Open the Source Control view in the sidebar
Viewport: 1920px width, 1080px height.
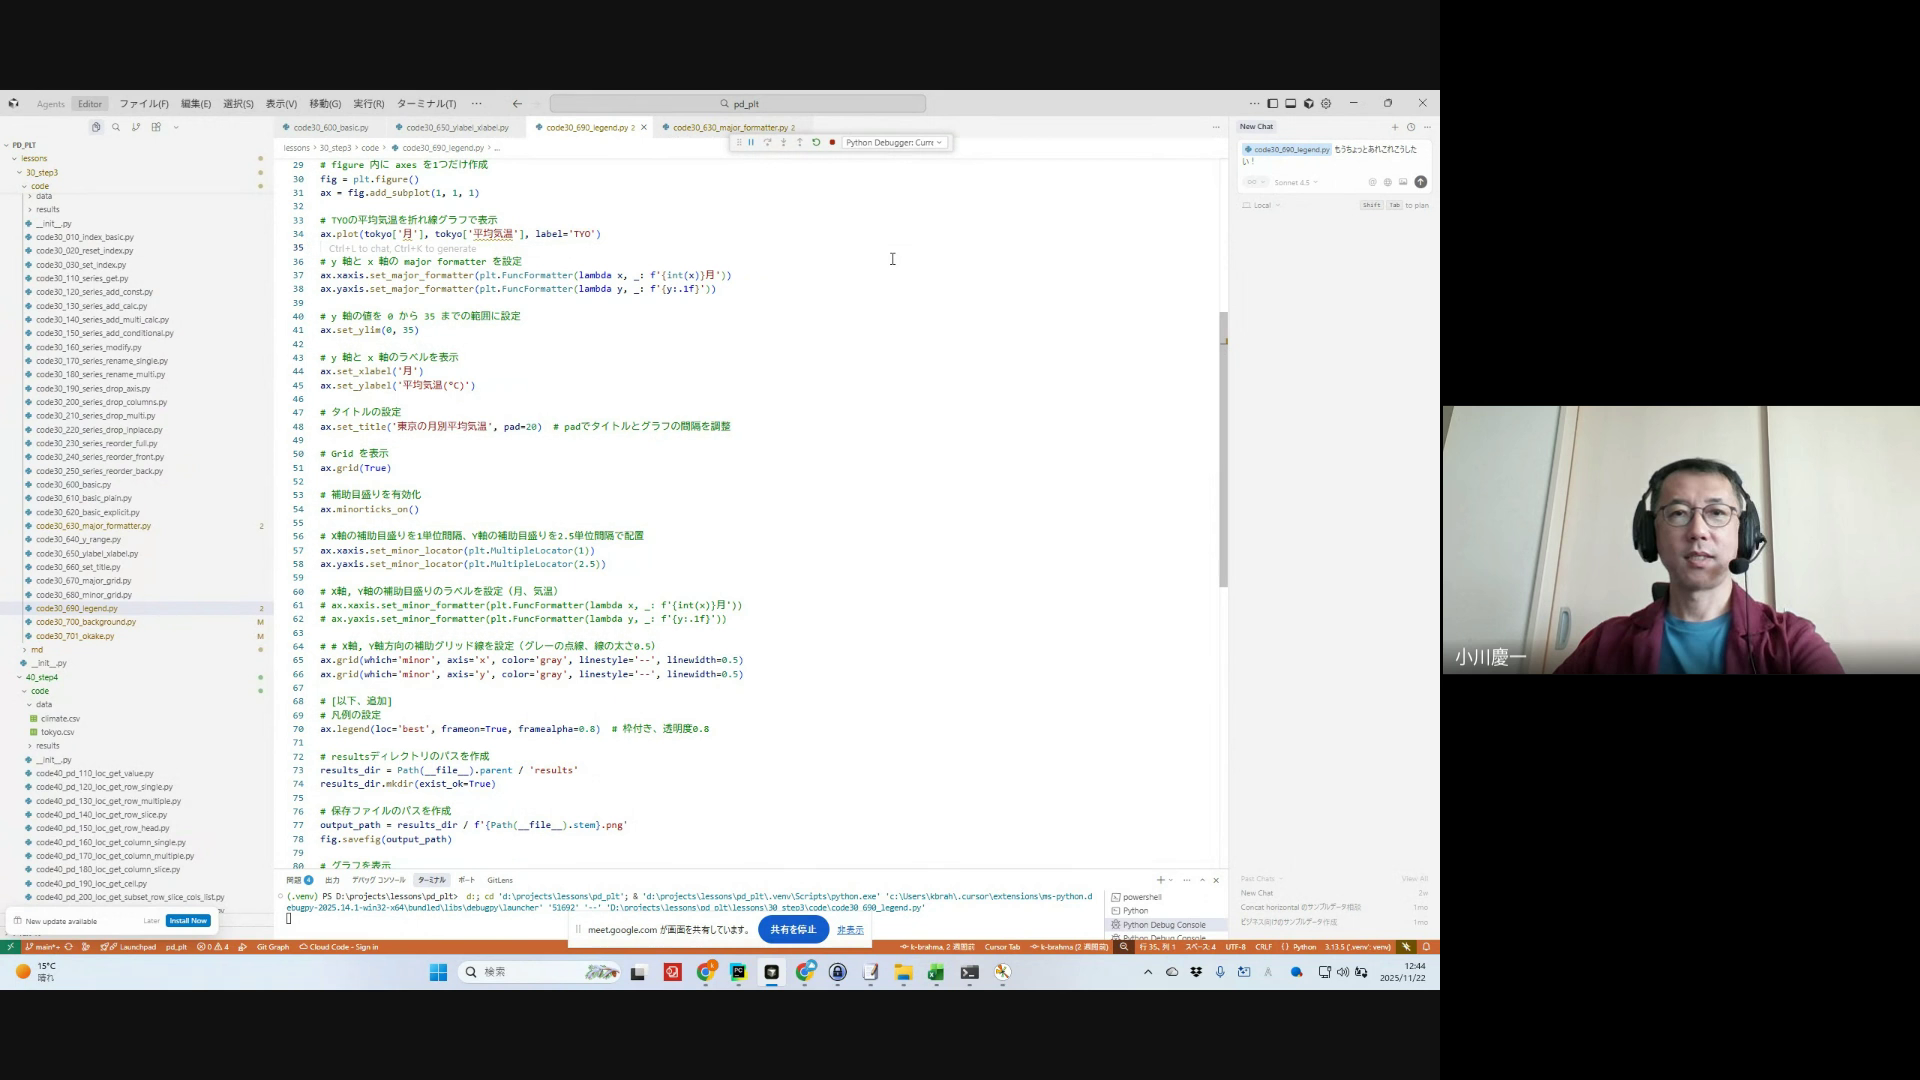[136, 128]
